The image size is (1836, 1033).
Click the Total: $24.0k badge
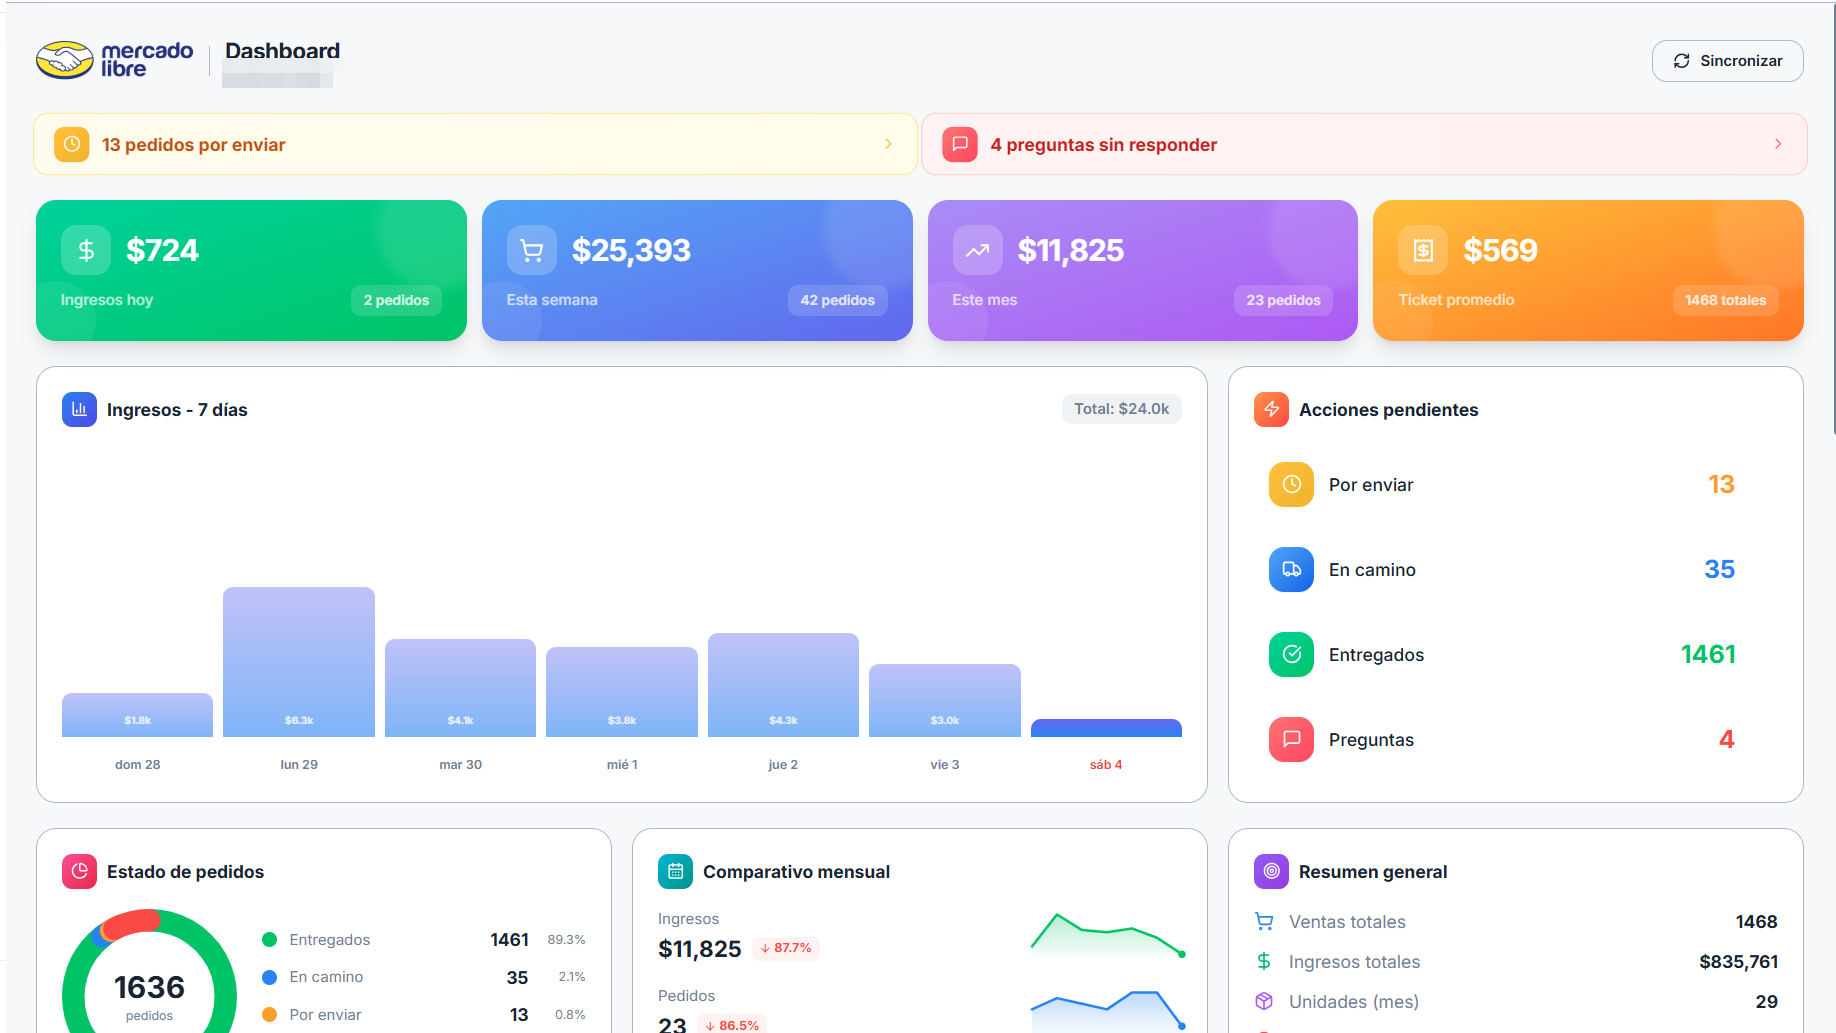click(x=1121, y=409)
